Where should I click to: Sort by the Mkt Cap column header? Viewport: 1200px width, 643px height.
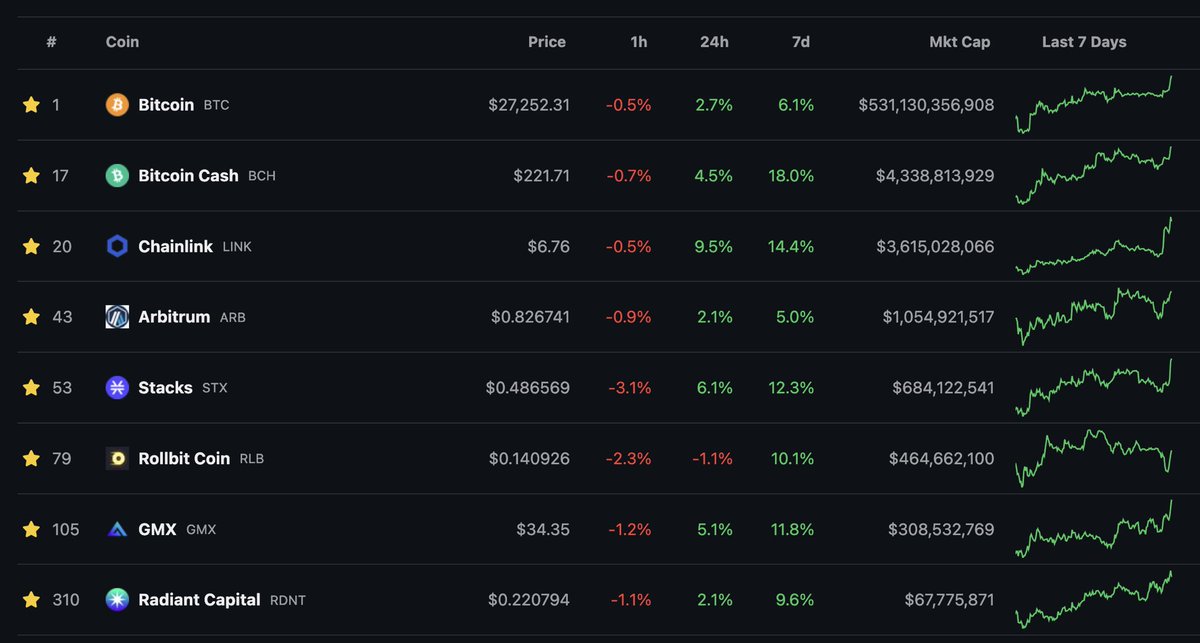click(x=958, y=42)
